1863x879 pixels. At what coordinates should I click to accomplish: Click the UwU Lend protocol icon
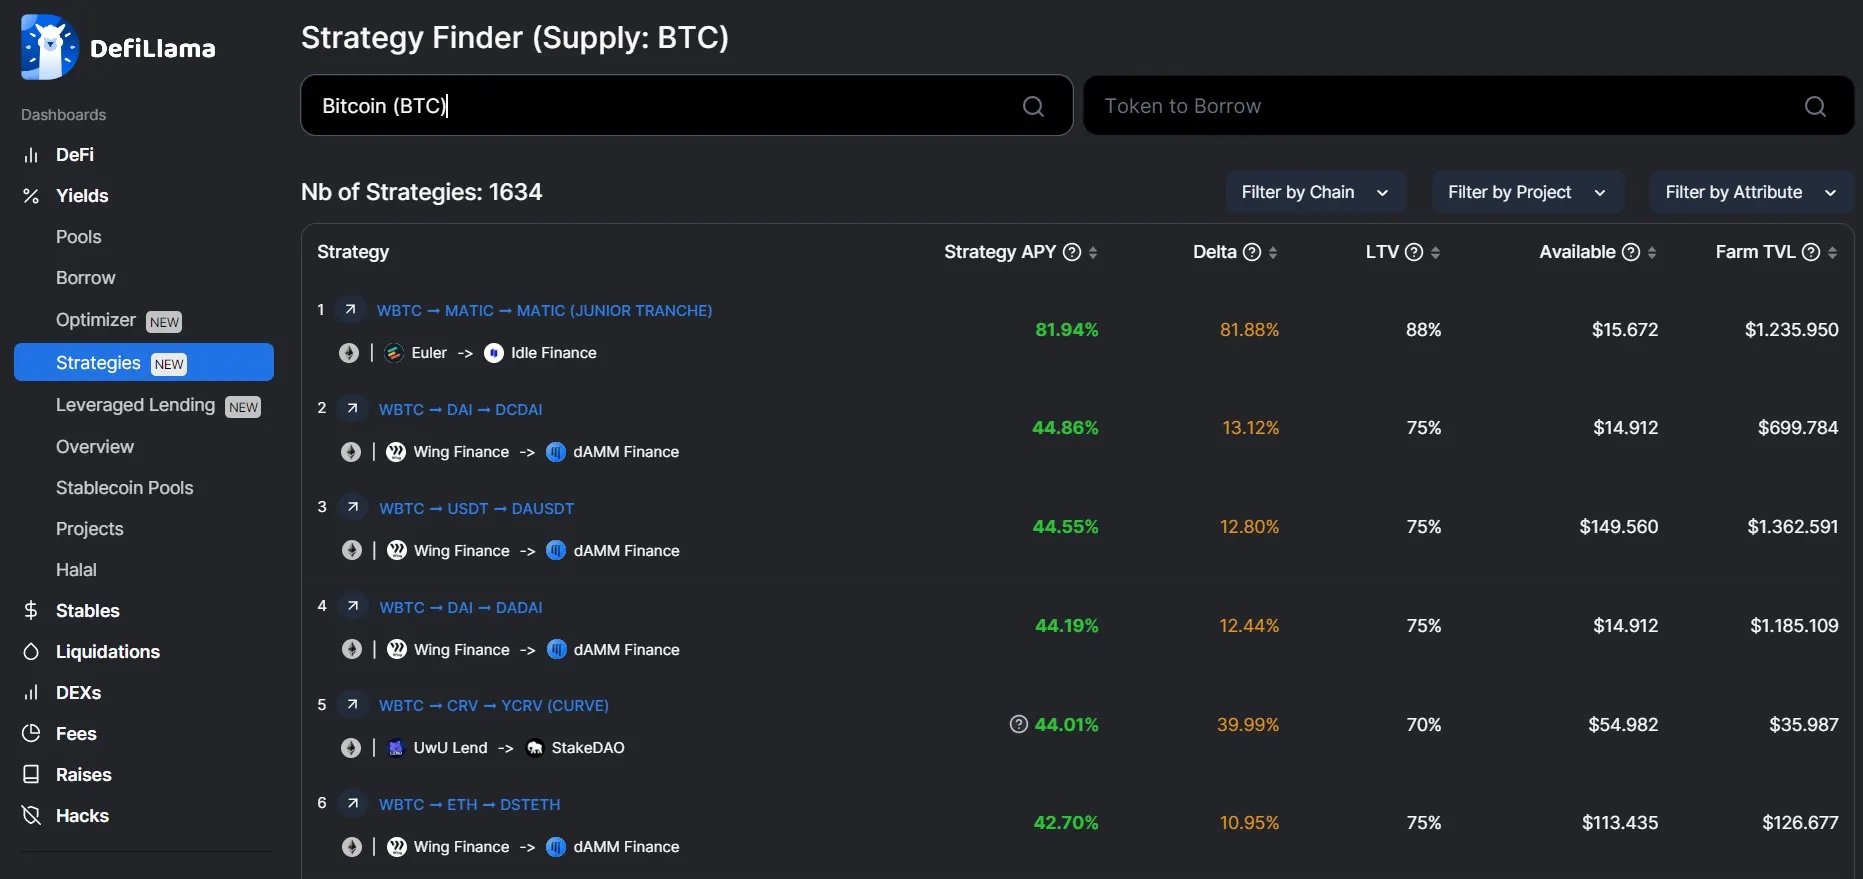396,748
